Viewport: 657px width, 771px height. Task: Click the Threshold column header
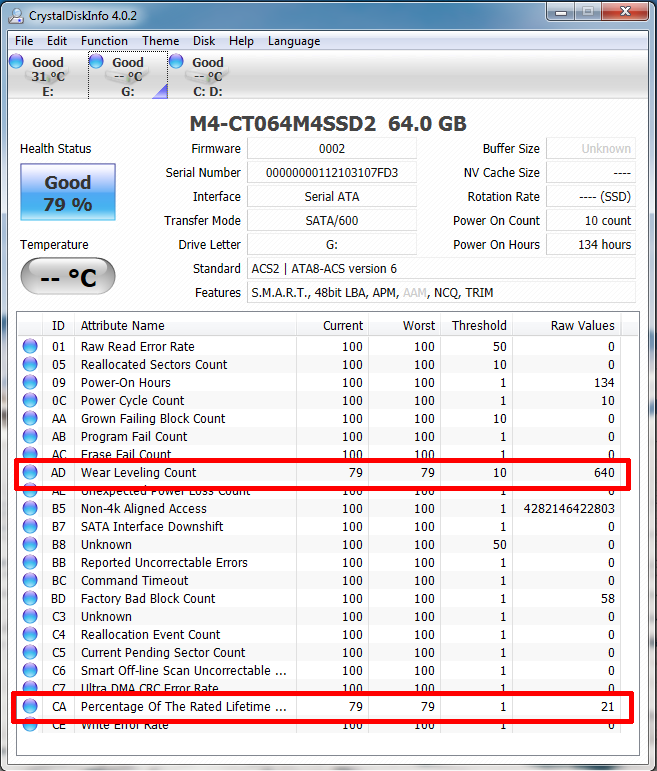coord(477,326)
